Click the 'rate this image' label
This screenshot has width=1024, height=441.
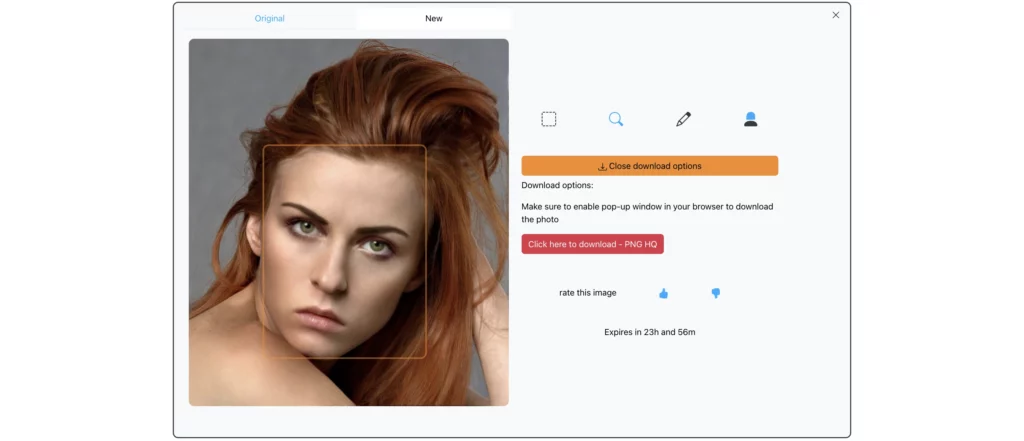coord(588,293)
